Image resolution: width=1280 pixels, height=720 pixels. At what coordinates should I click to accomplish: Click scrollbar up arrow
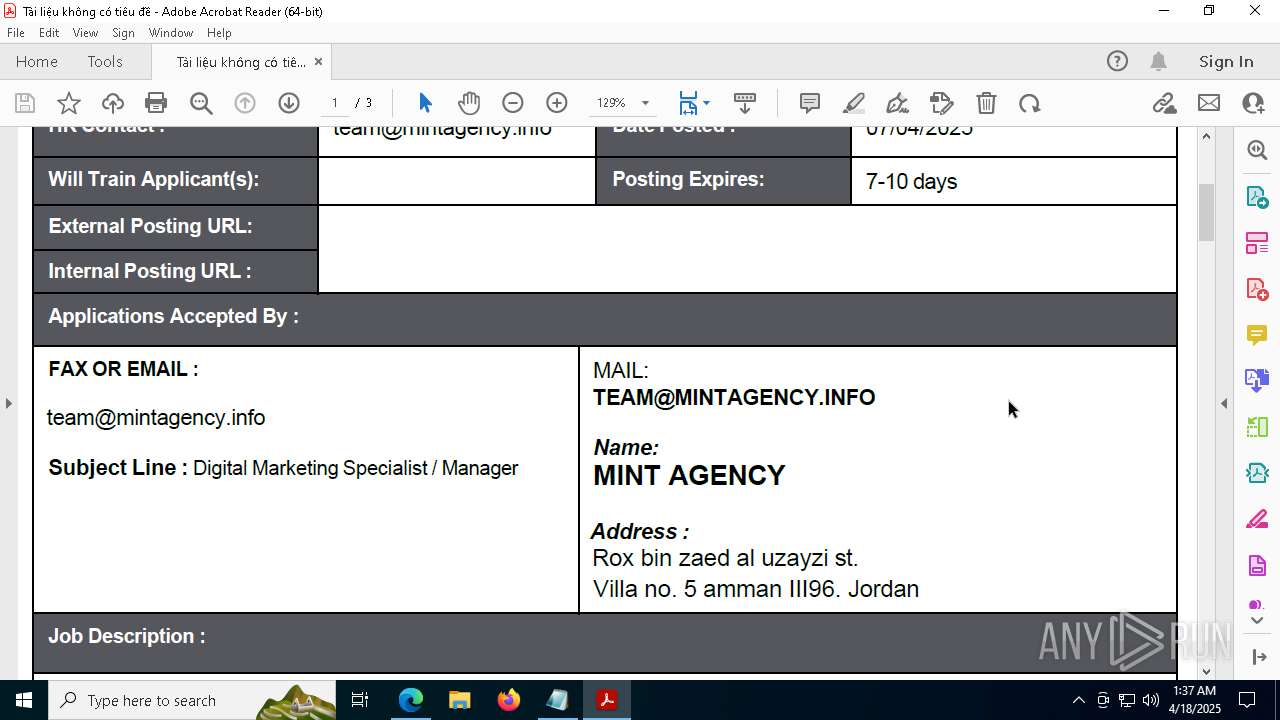(1206, 136)
